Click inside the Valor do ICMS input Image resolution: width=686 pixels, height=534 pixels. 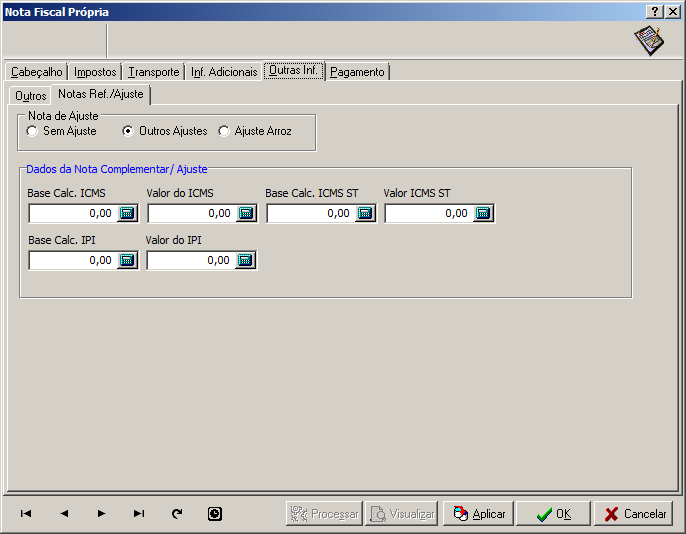191,213
